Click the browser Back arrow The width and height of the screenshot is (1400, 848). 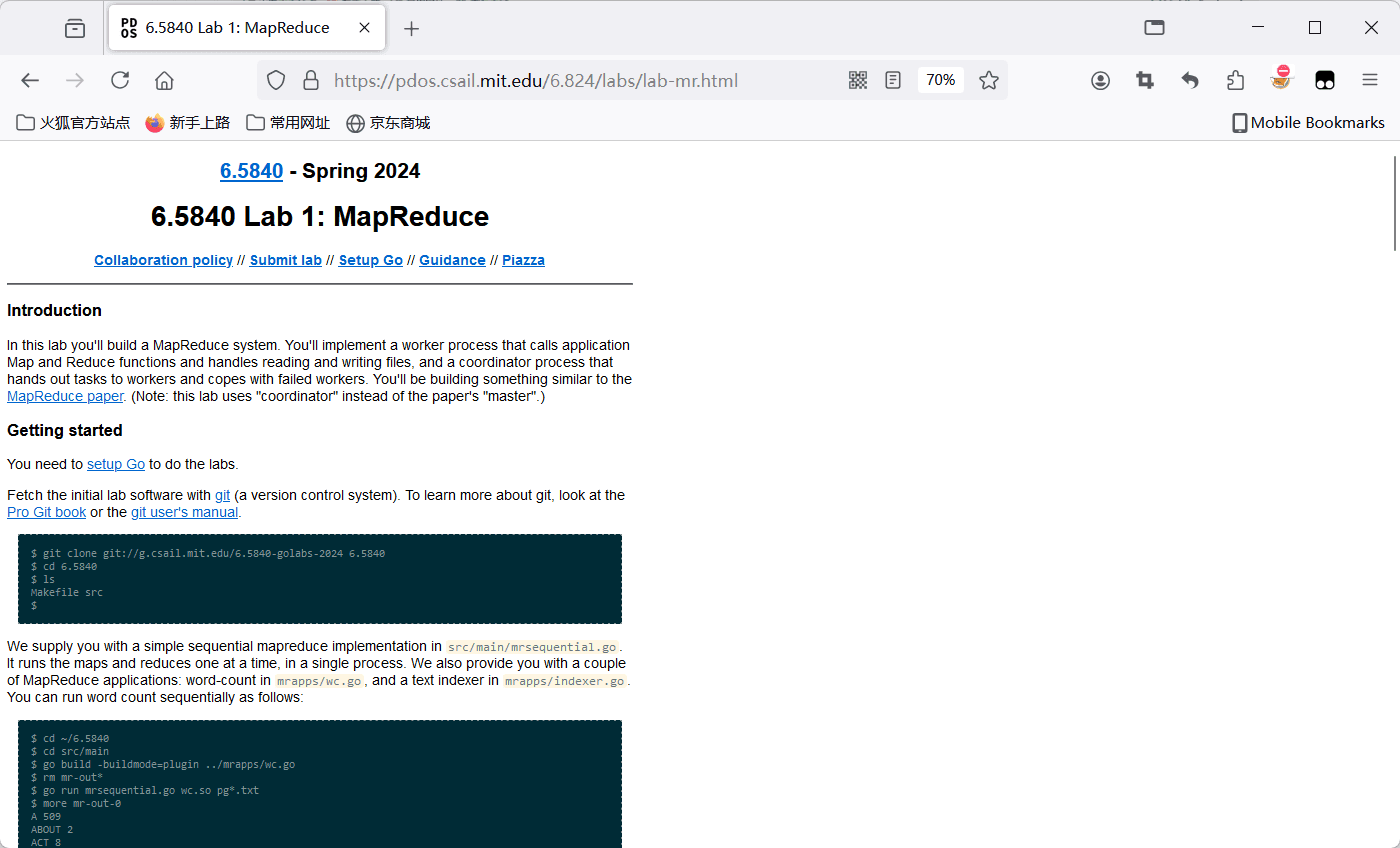point(30,81)
